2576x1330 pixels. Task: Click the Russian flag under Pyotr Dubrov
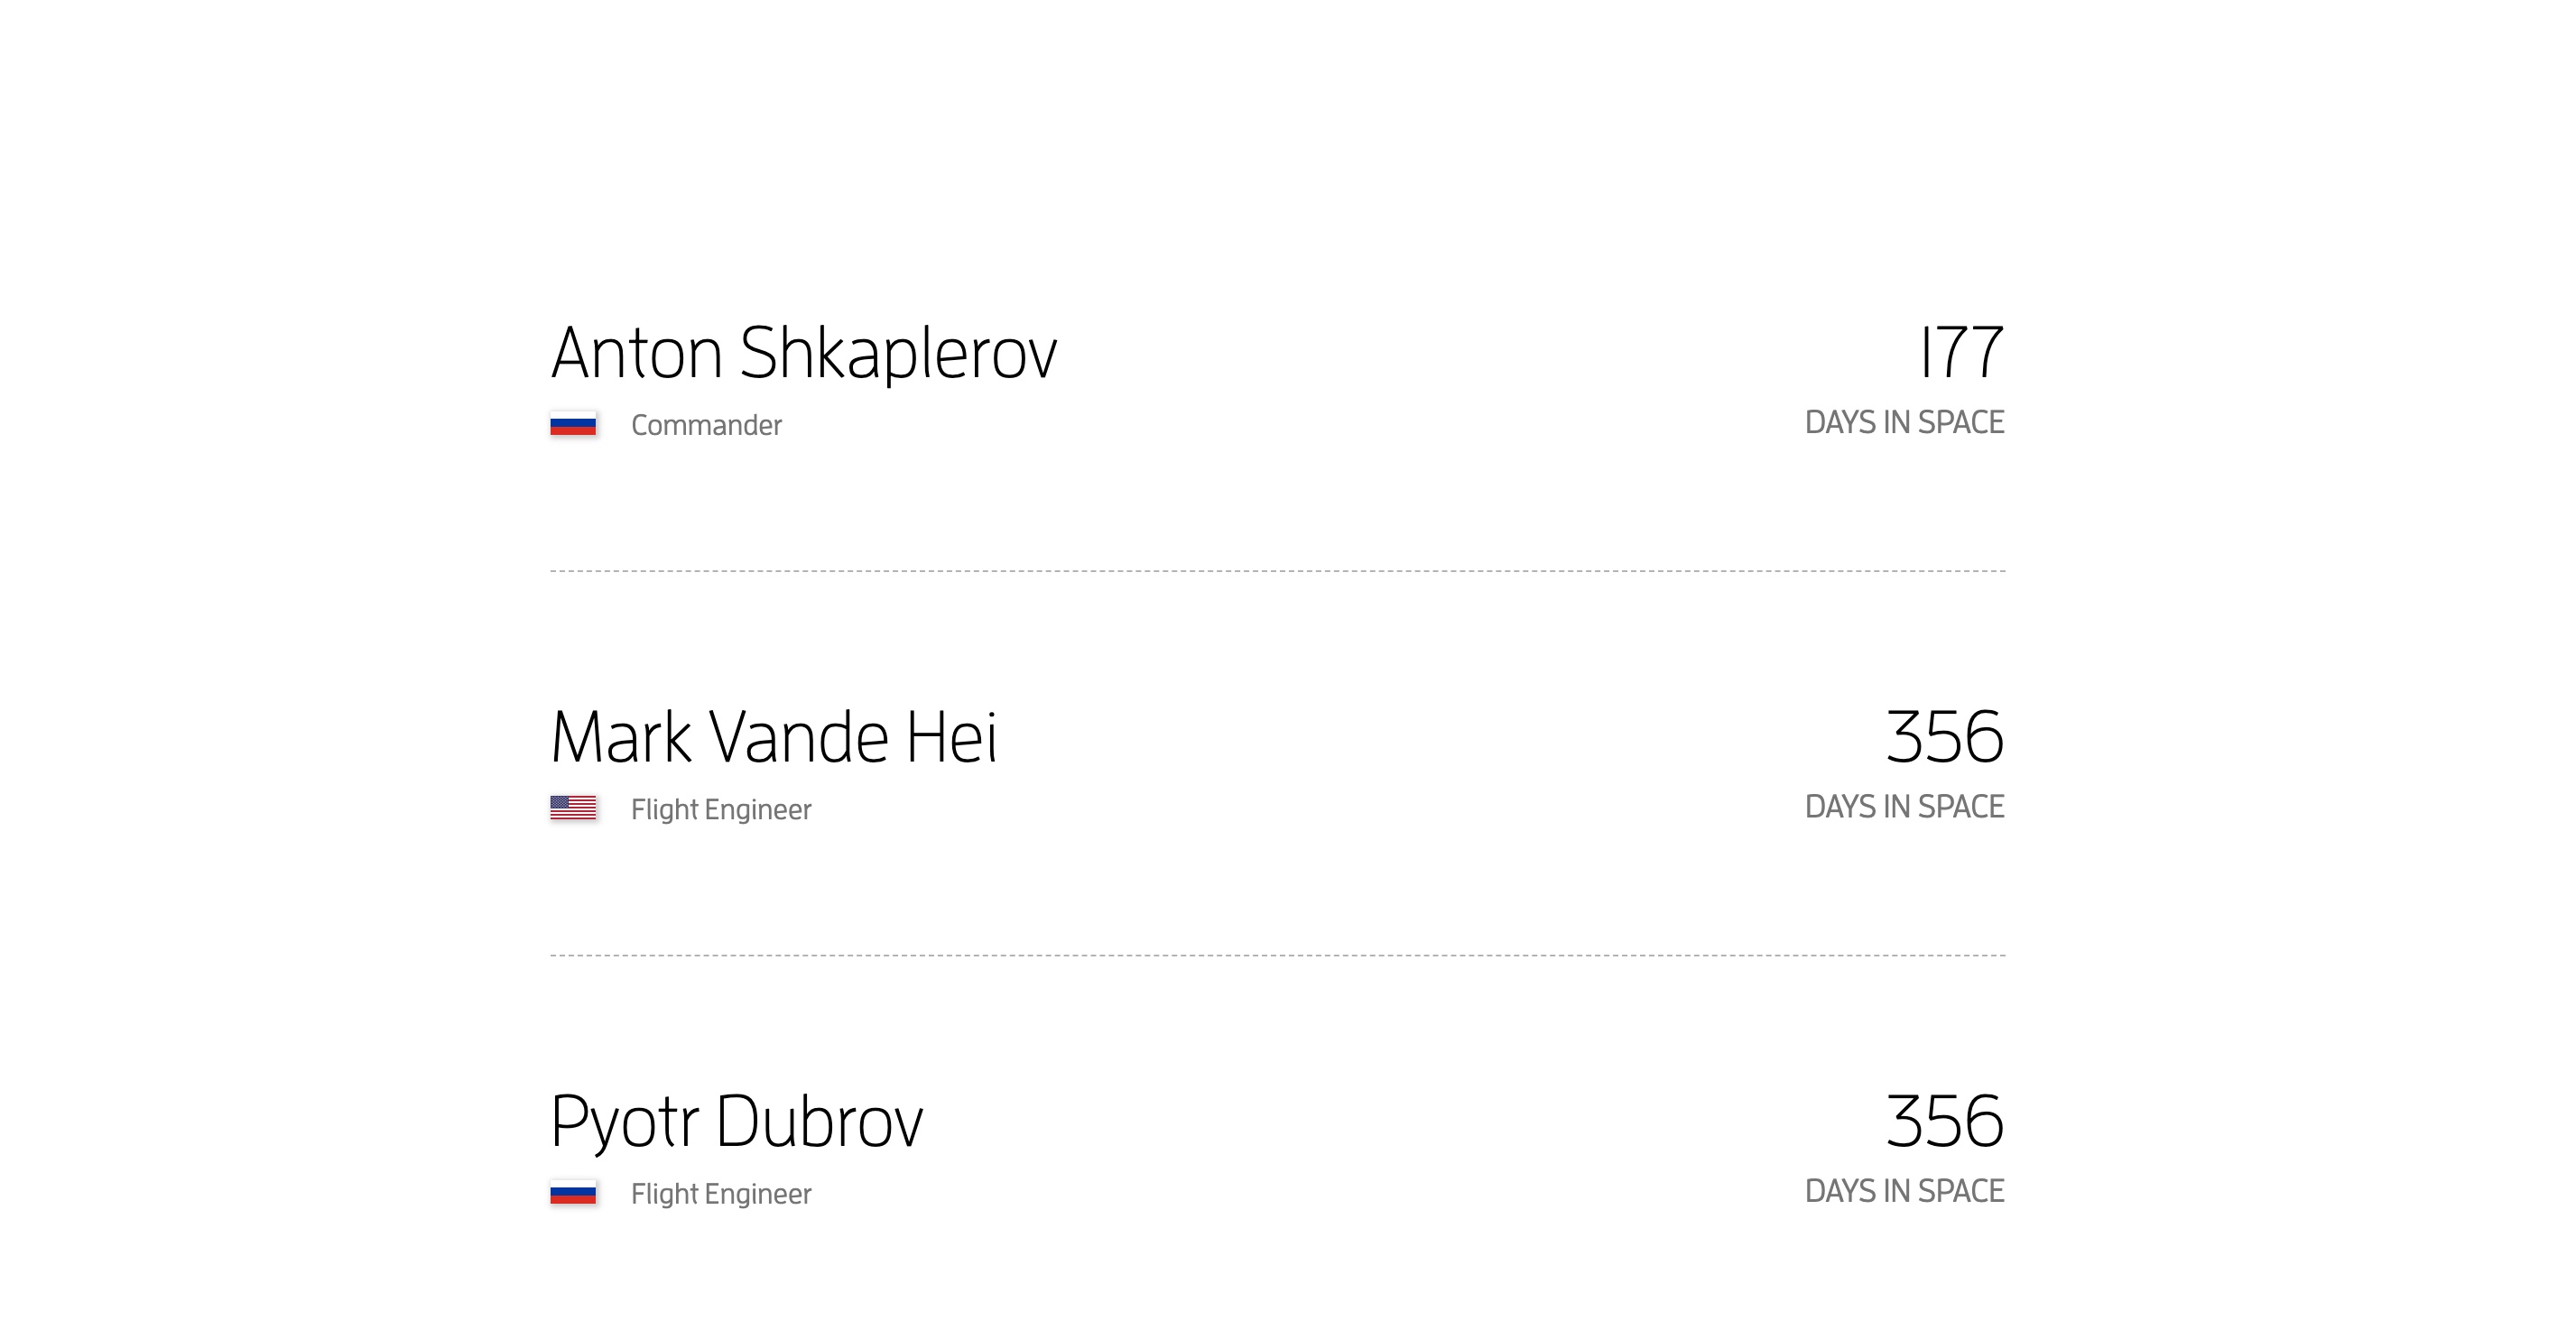[x=573, y=1193]
